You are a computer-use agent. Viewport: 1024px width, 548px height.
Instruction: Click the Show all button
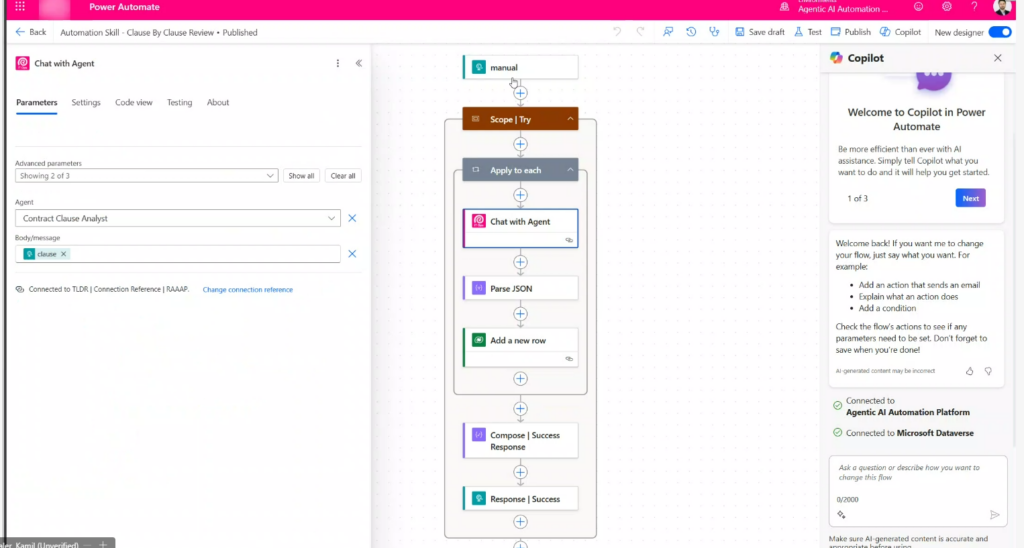tap(301, 176)
